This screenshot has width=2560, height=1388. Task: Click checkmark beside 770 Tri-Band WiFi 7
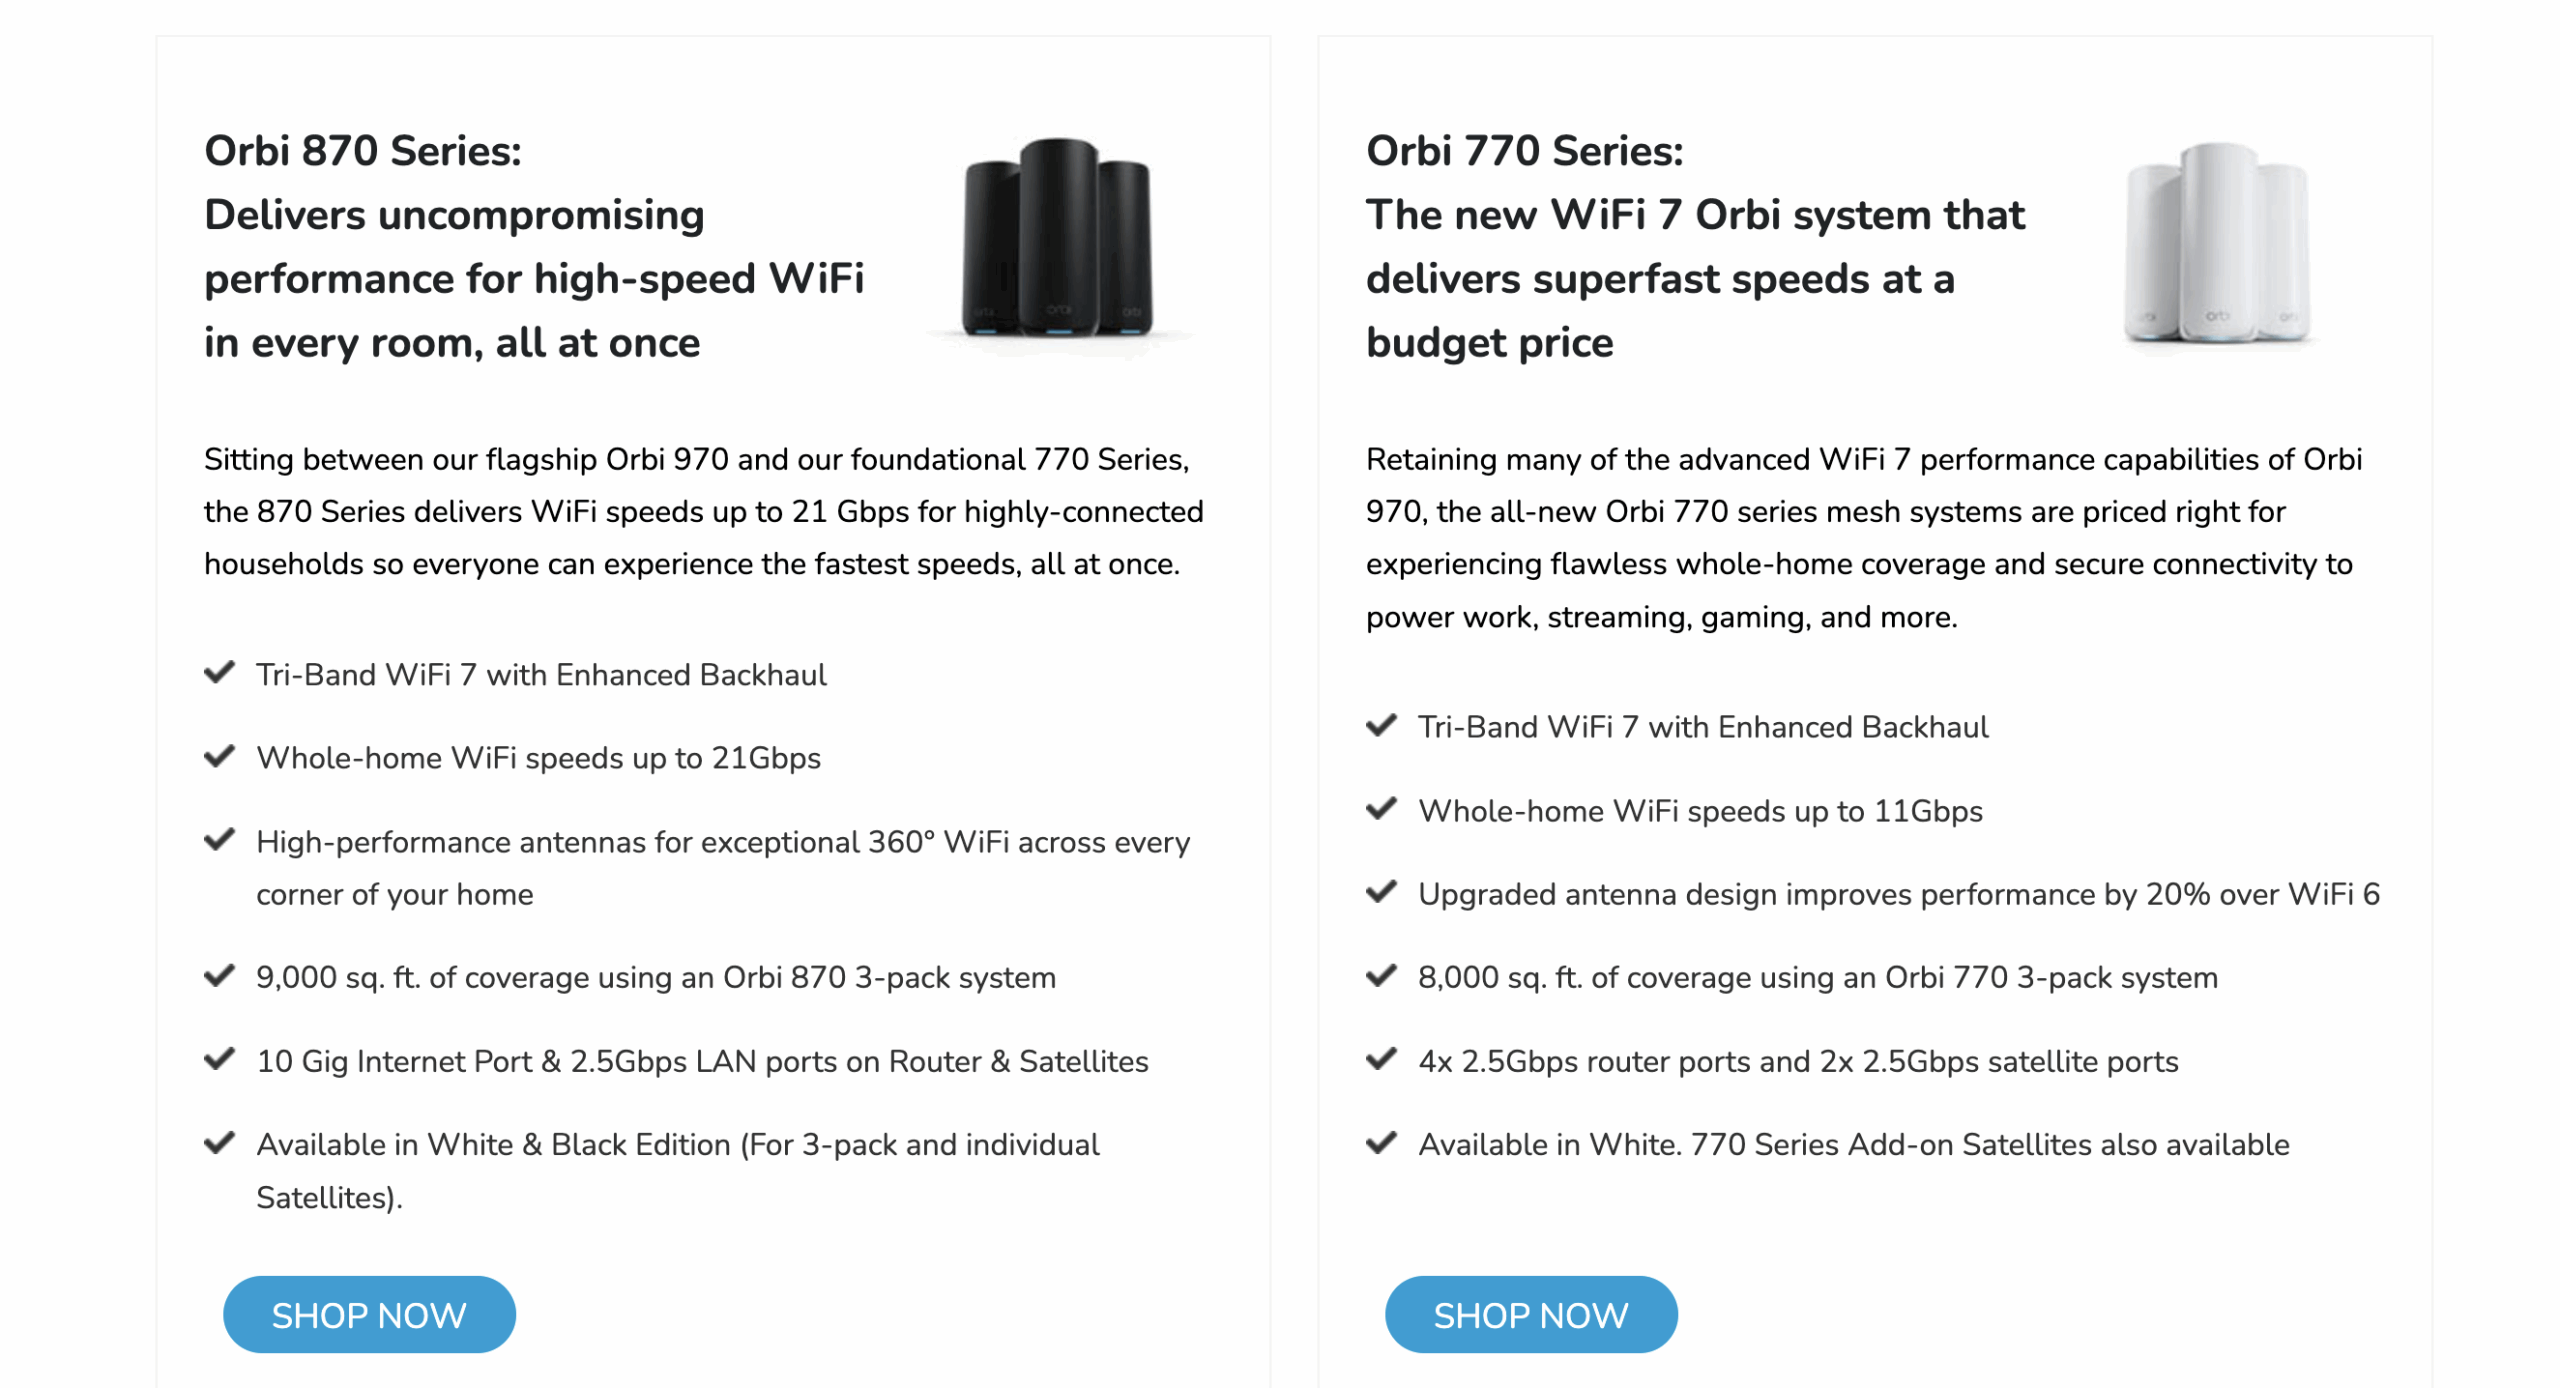pos(1381,725)
